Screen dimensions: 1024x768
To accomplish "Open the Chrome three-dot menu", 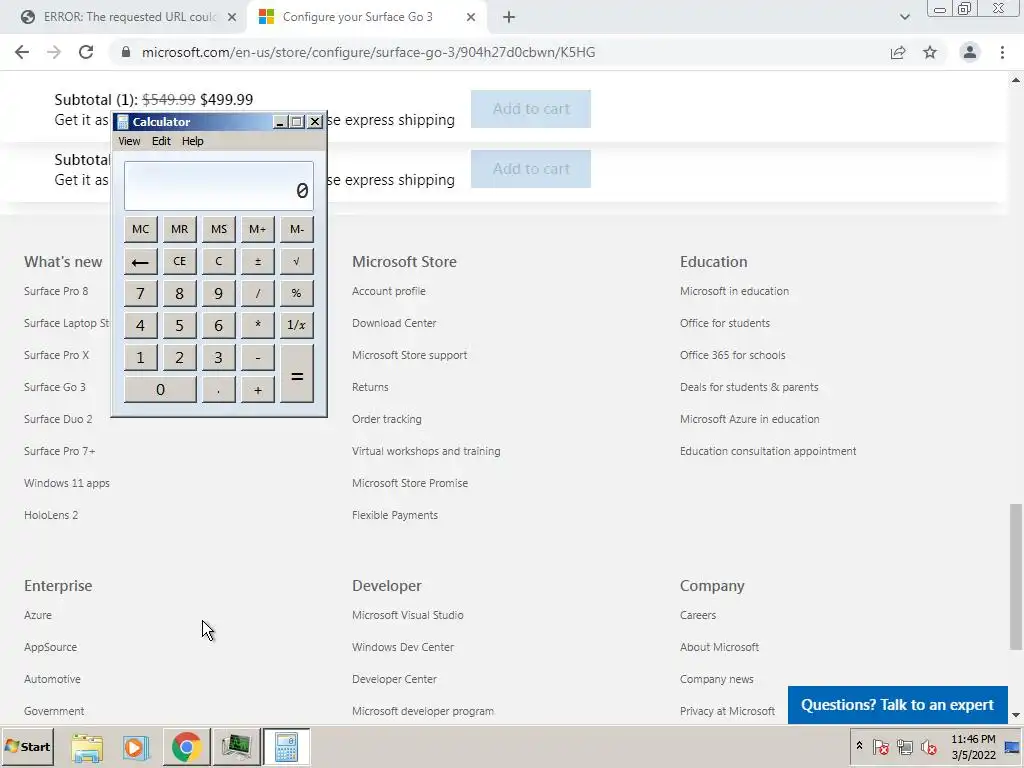I will (x=1002, y=52).
